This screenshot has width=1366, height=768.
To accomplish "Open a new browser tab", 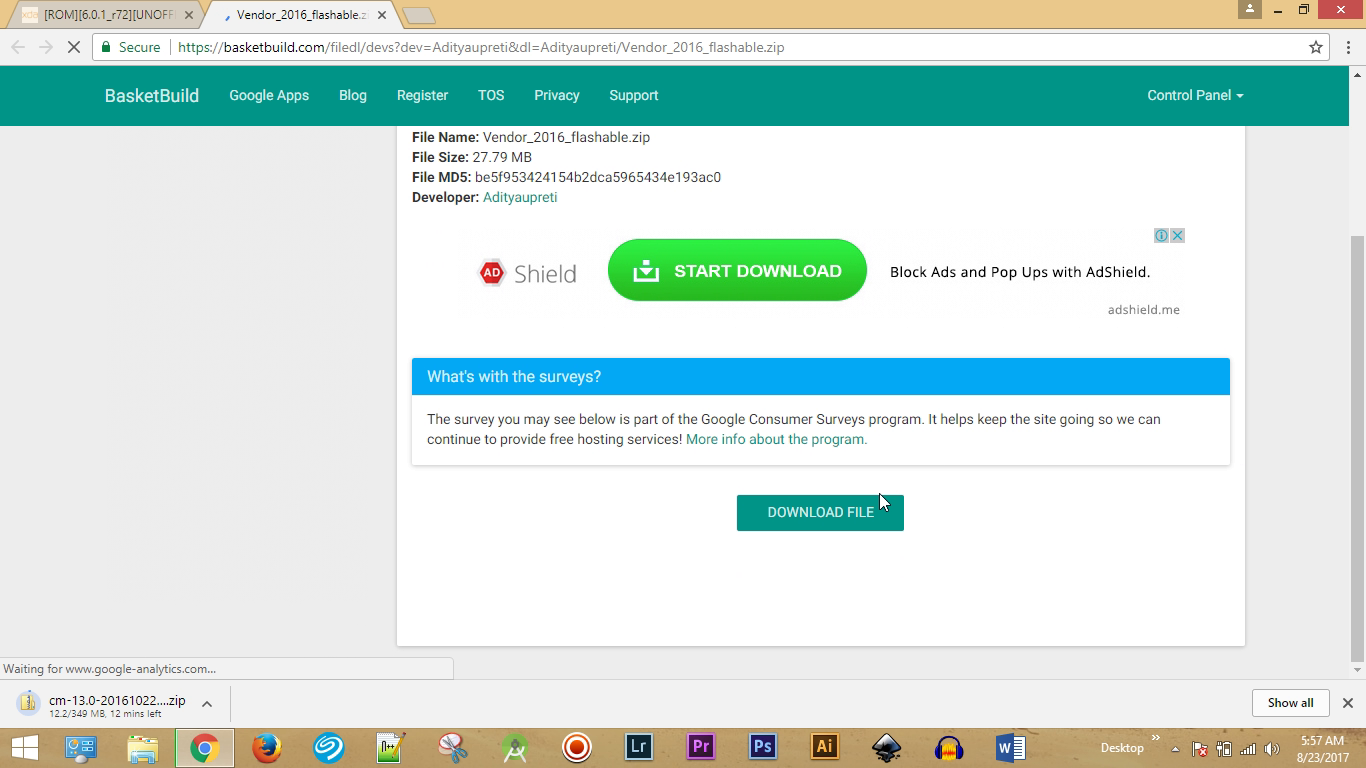I will [x=418, y=15].
